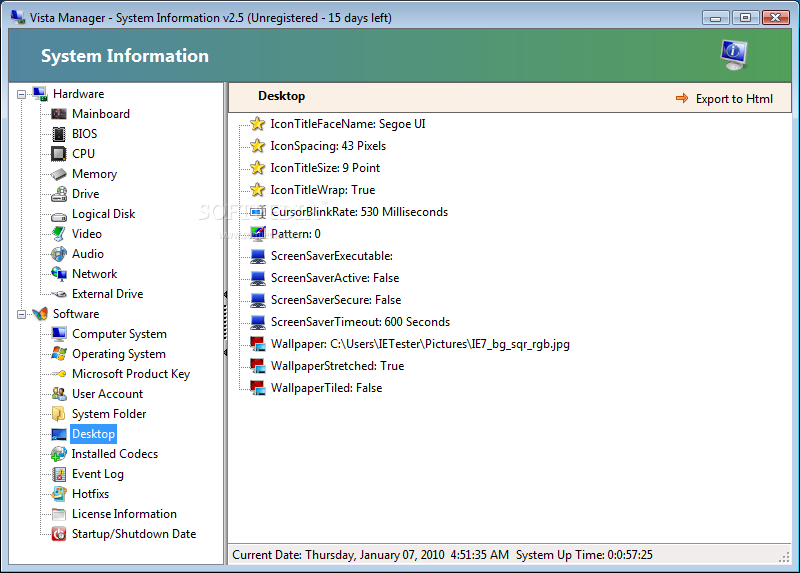Image resolution: width=800 pixels, height=573 pixels.
Task: Select the Pattern: 0 row
Action: pyautogui.click(x=296, y=234)
